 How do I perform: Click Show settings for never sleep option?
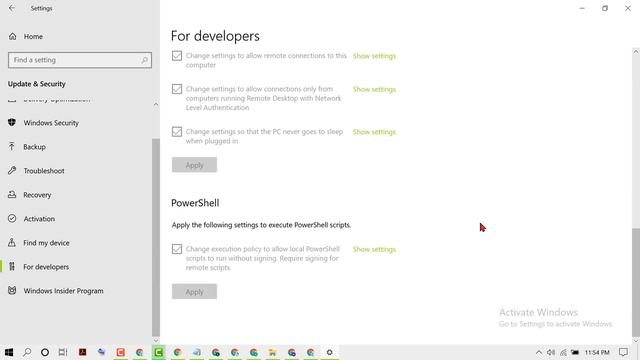(x=374, y=132)
